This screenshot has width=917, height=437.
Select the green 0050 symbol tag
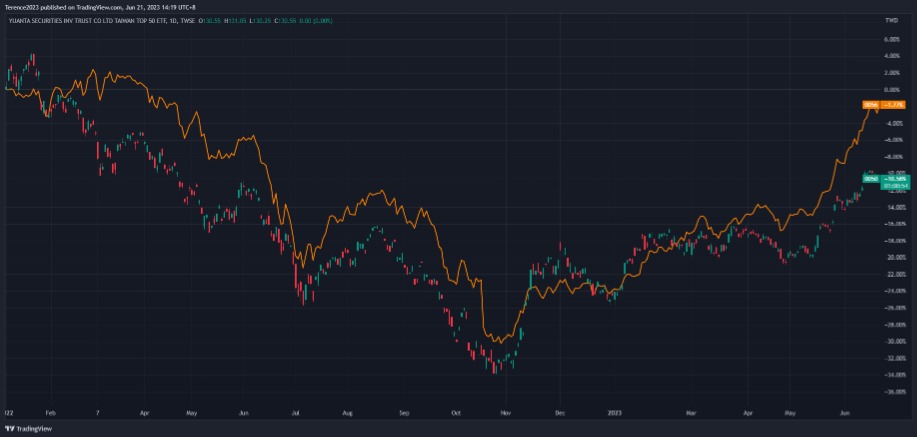pyautogui.click(x=871, y=179)
